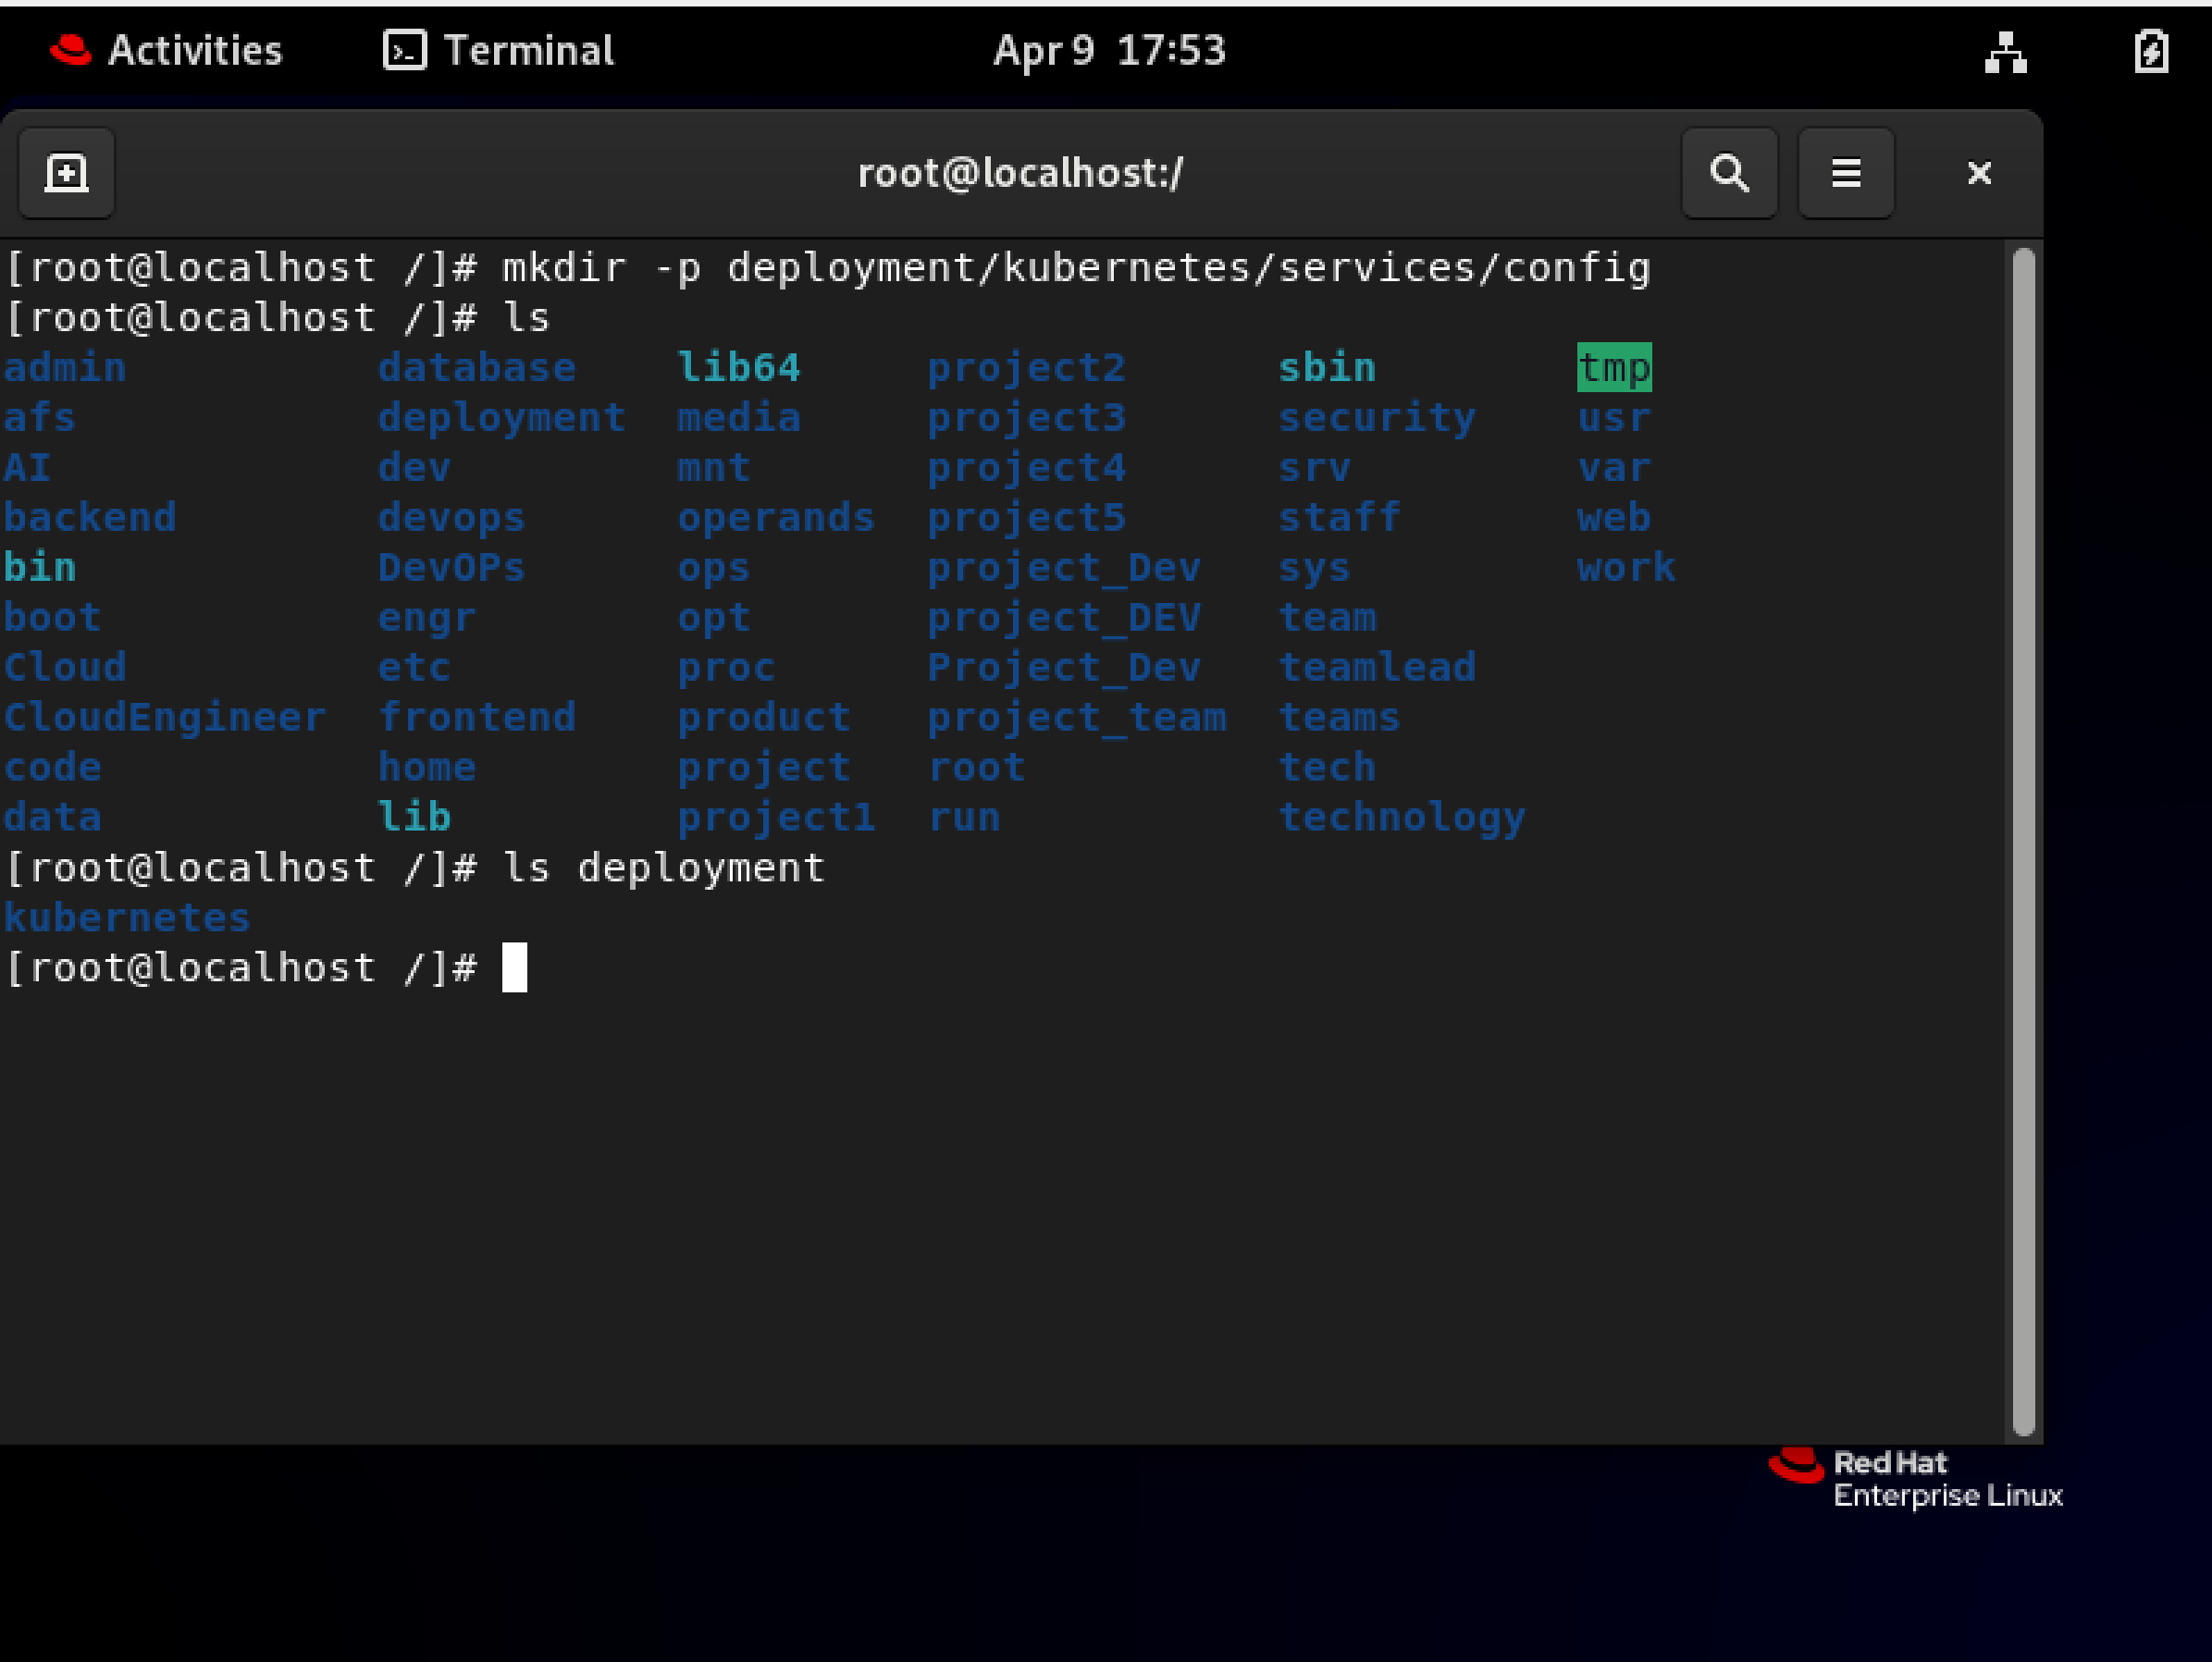Click the 'project1' directory name
This screenshot has height=1662, width=2212.
tap(776, 818)
